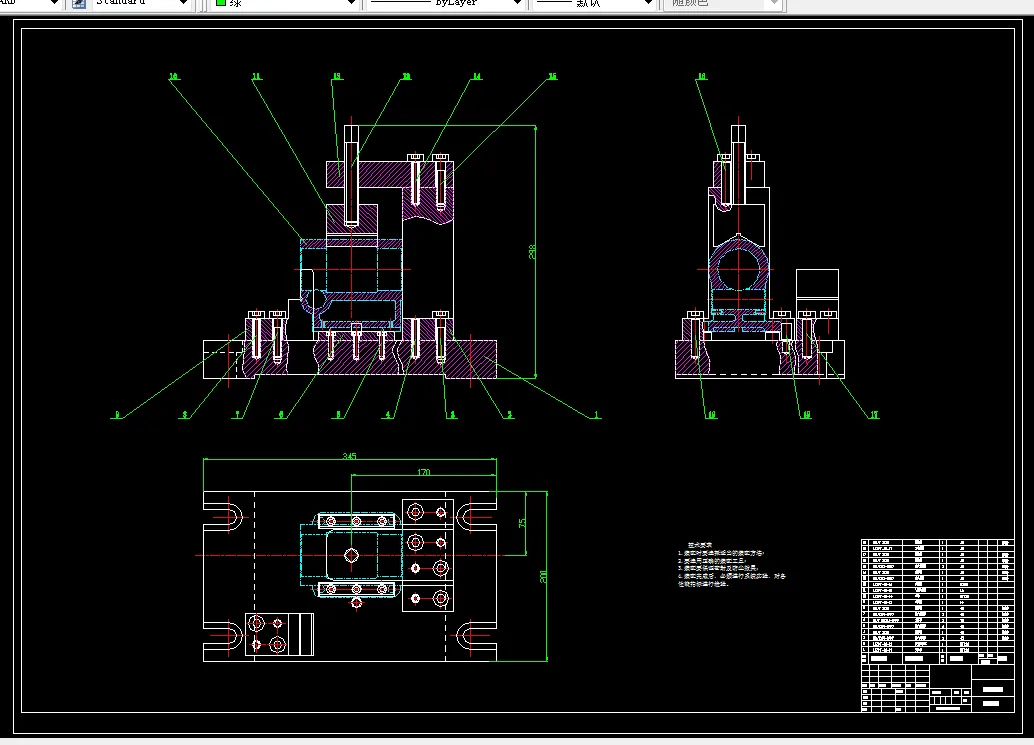Viewport: 1034px width, 745px height.
Task: Click part balloon number 16 on side view
Action: coord(702,76)
